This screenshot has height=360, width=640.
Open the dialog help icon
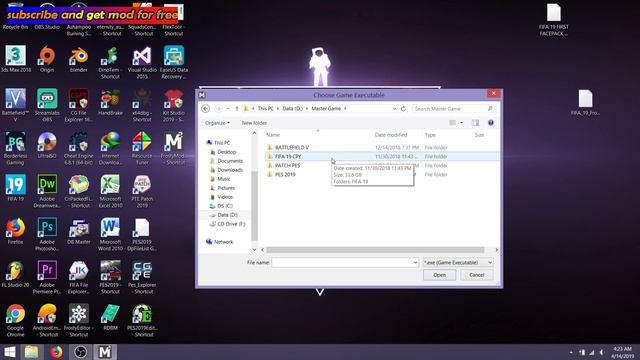point(491,122)
